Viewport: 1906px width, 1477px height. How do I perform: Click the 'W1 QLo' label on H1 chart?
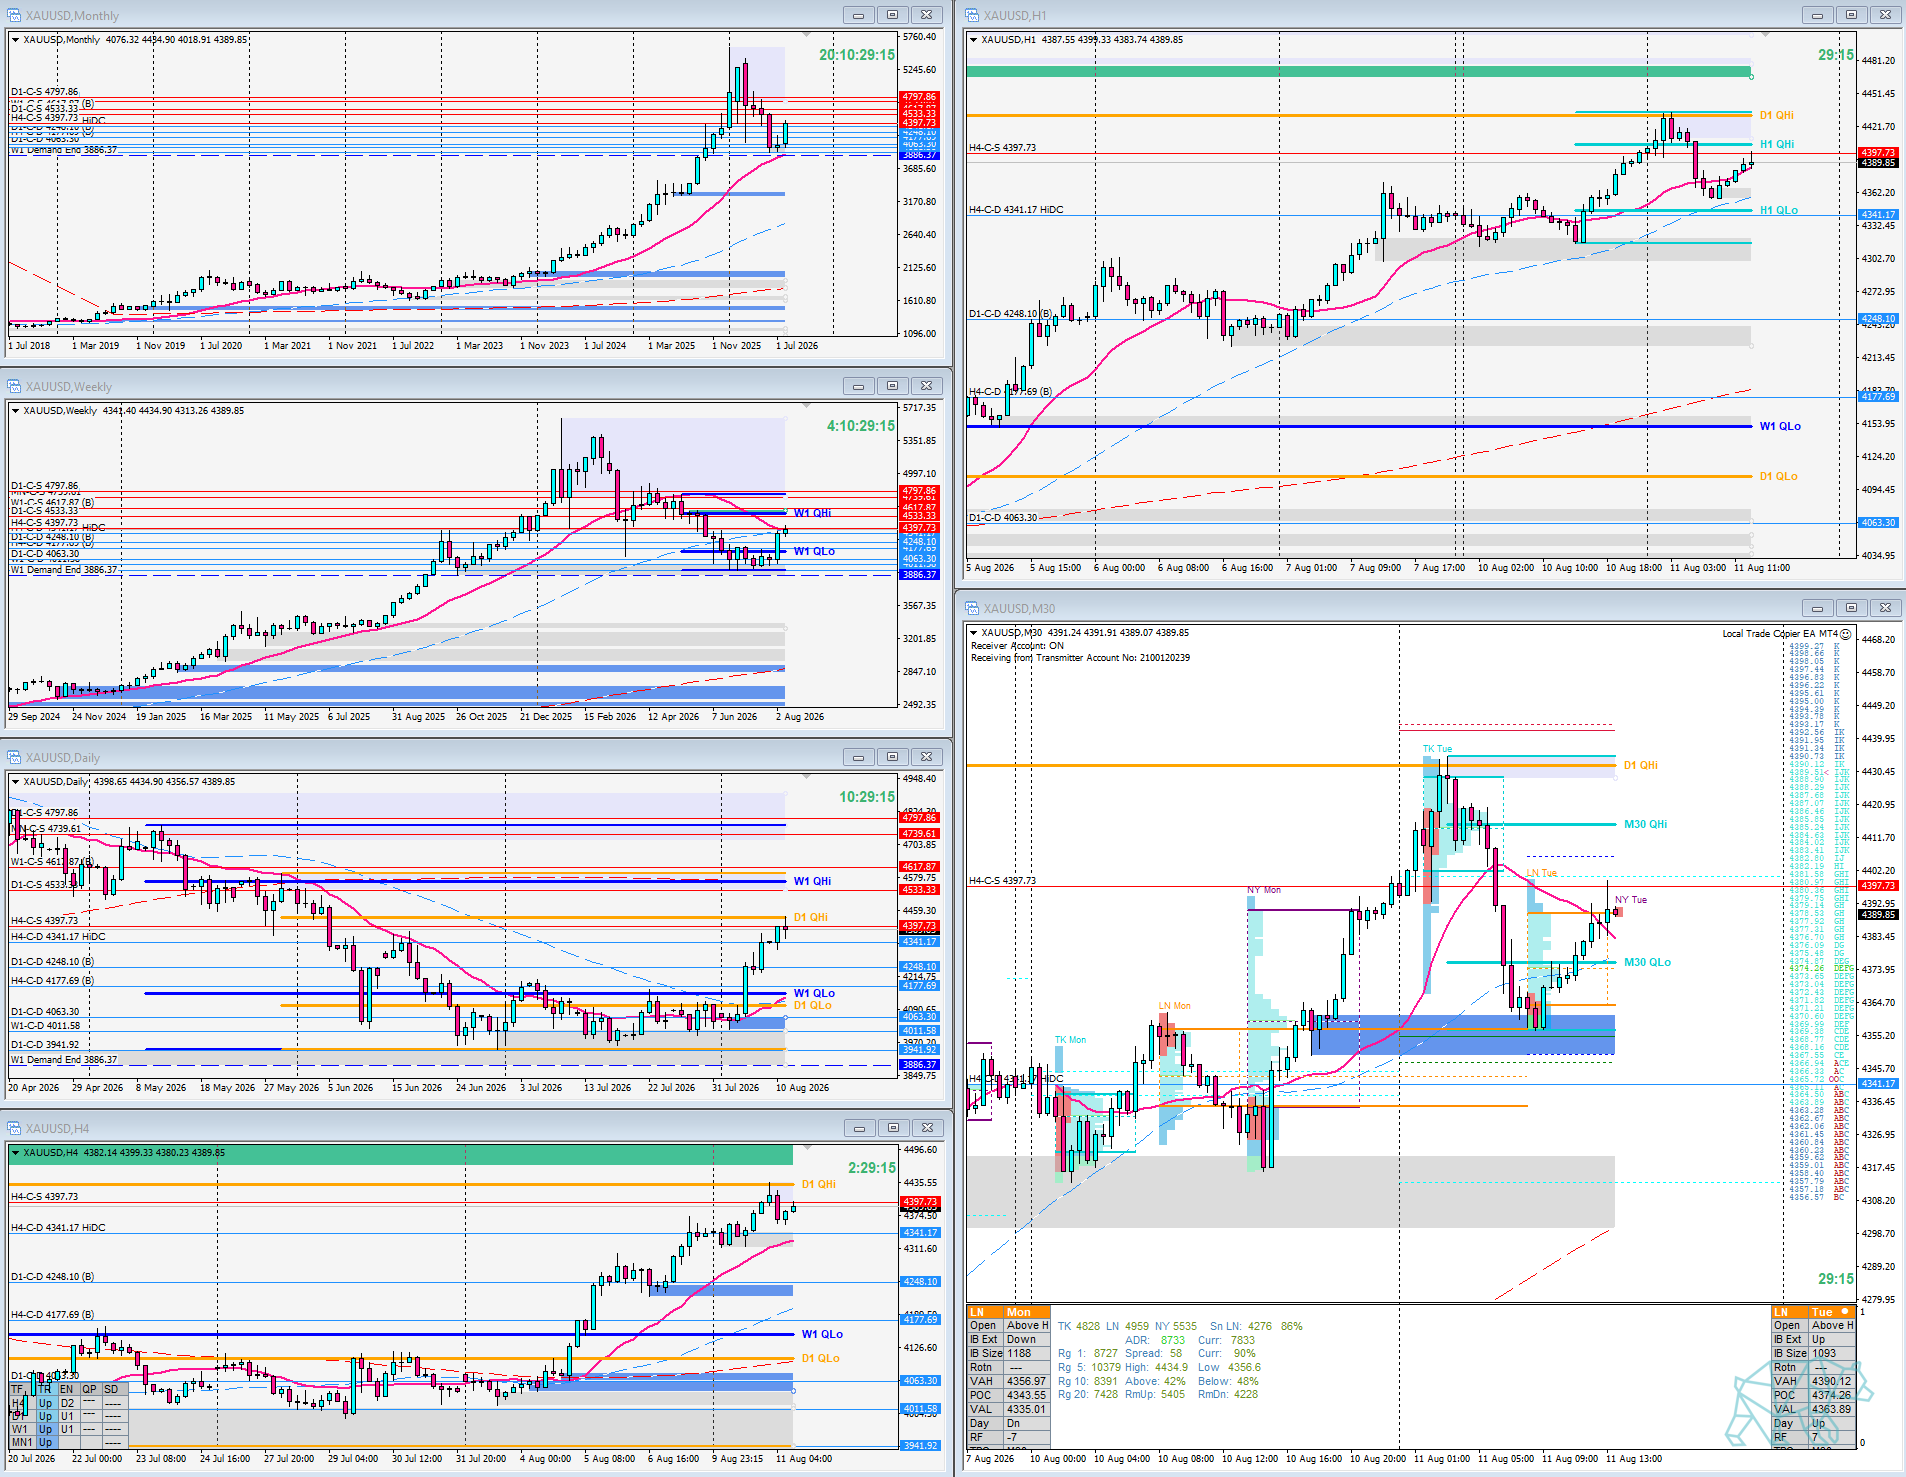pos(1780,426)
